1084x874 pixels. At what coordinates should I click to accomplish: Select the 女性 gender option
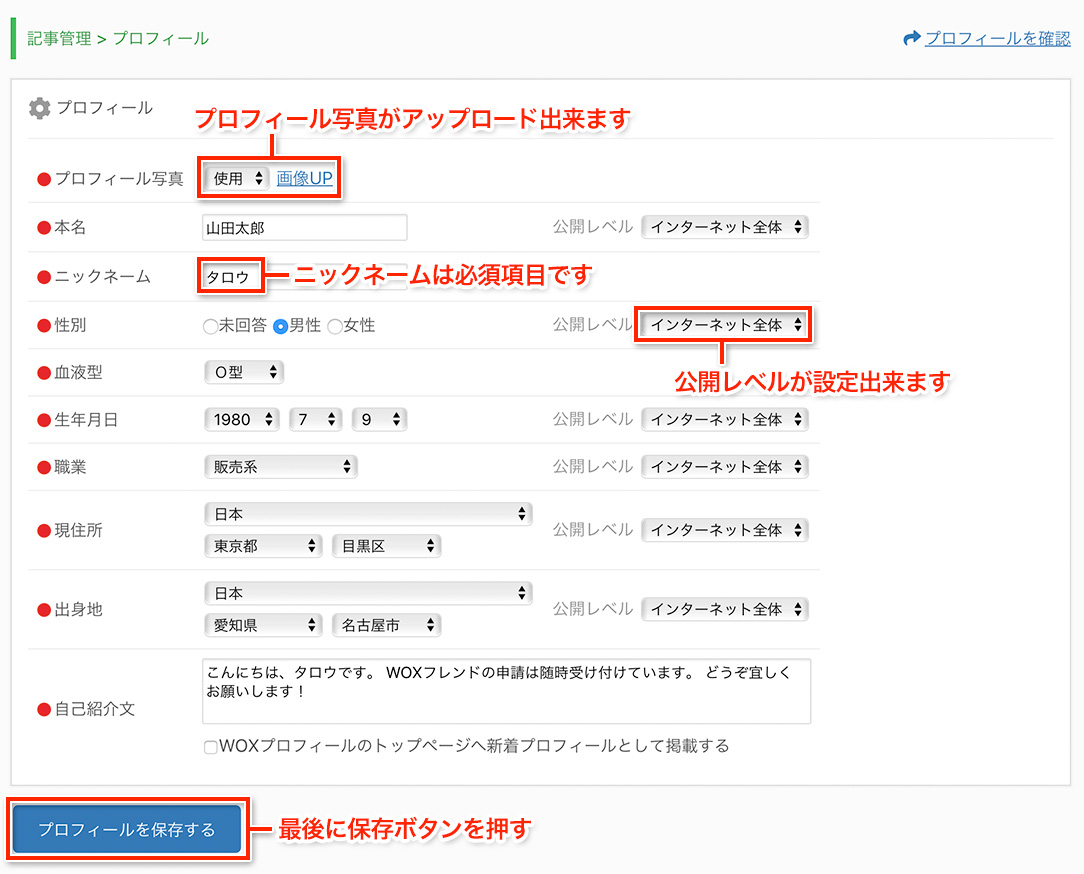(x=336, y=324)
